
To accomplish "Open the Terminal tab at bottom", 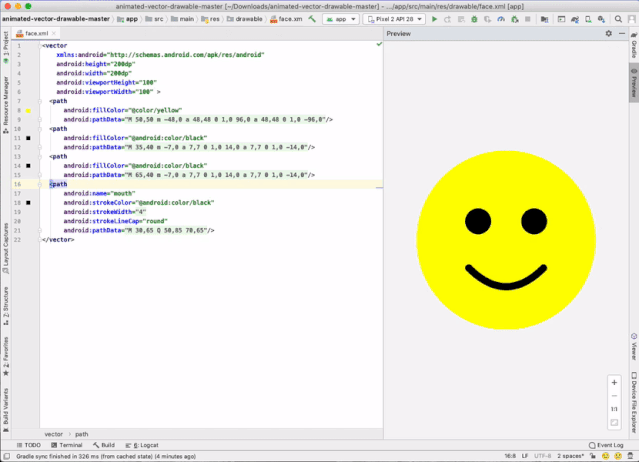I will click(68, 445).
